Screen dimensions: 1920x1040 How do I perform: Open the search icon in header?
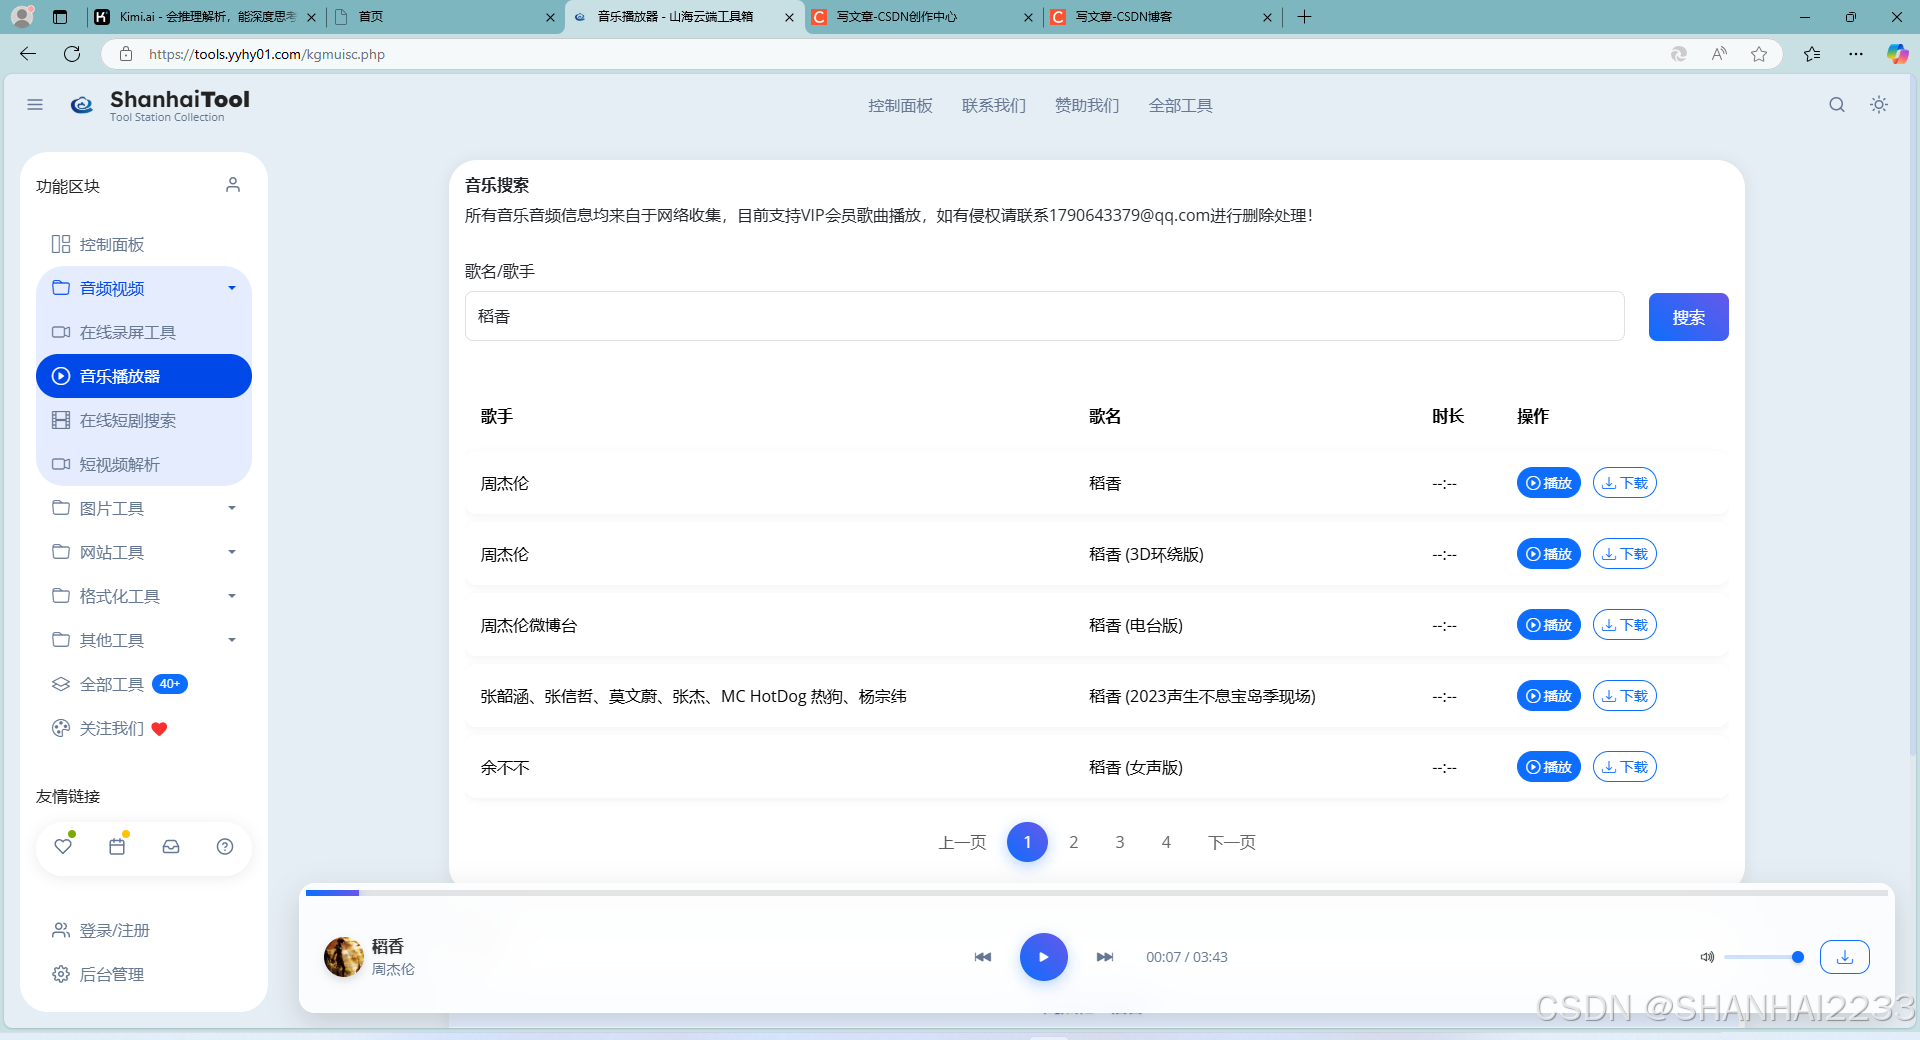point(1837,105)
